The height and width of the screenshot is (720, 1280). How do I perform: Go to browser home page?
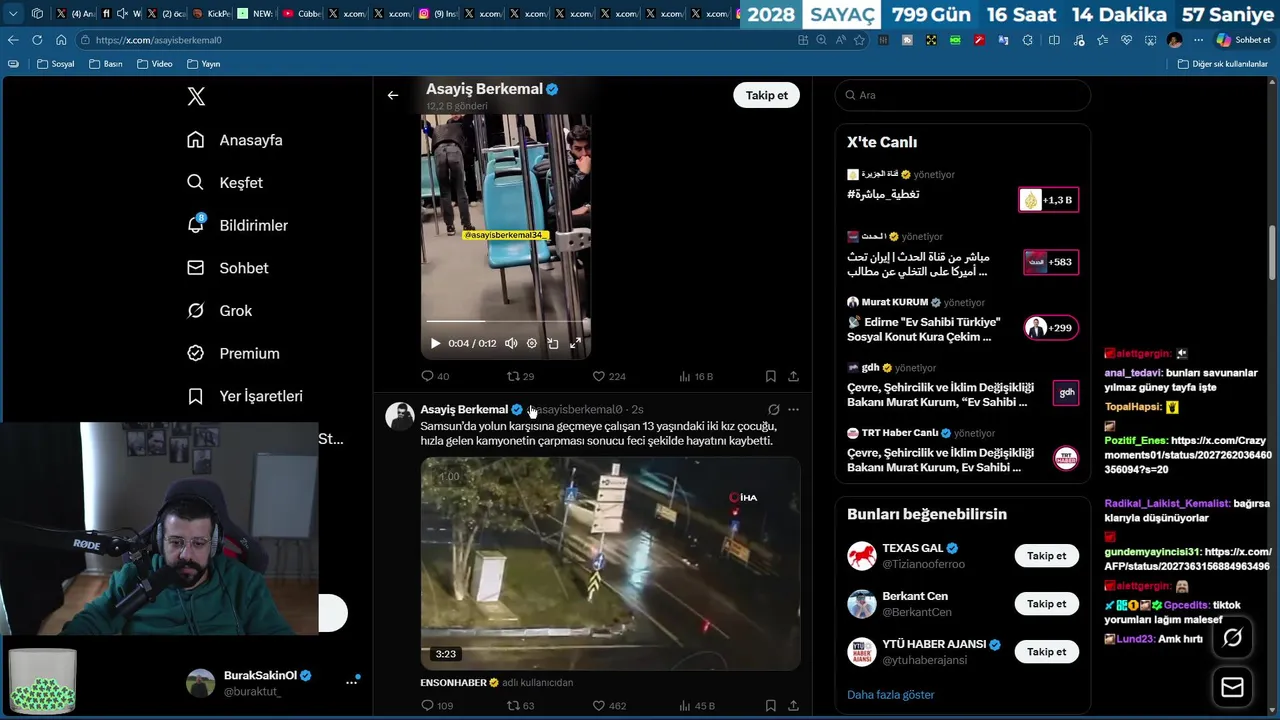(x=61, y=40)
